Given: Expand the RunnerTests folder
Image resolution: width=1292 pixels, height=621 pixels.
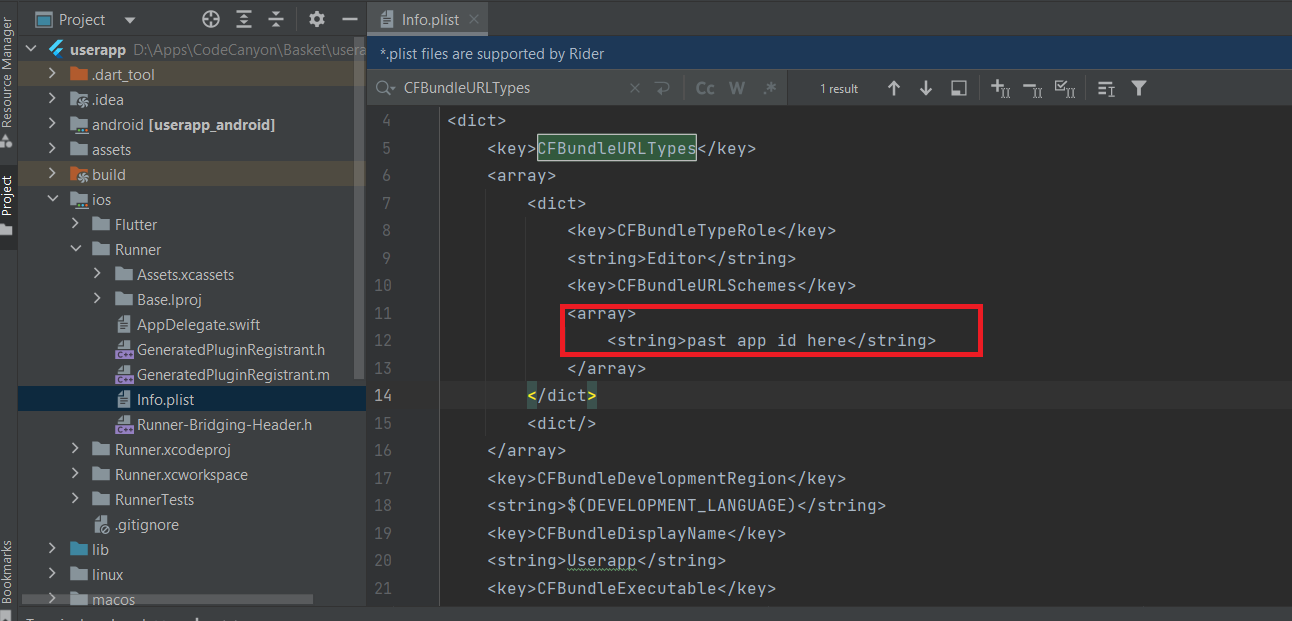Looking at the screenshot, I should pyautogui.click(x=75, y=500).
